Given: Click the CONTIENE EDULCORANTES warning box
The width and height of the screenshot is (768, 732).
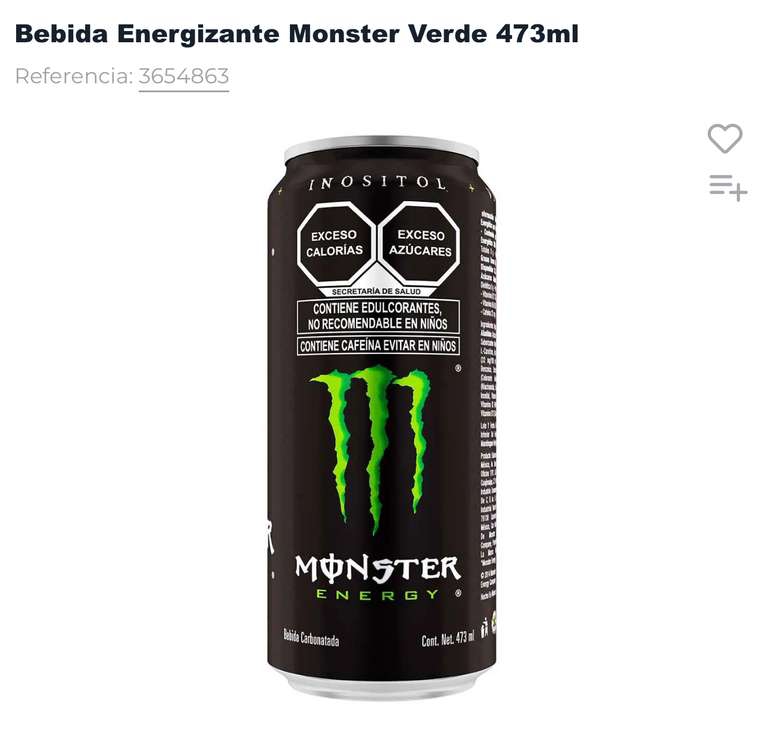Looking at the screenshot, I should (x=378, y=317).
